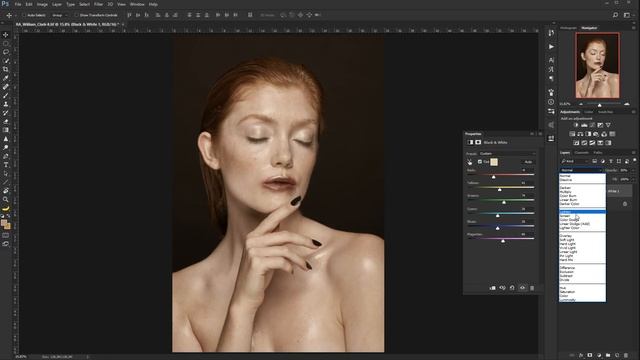The width and height of the screenshot is (640, 360).
Task: Select the Eraser tool
Action: click(6, 122)
